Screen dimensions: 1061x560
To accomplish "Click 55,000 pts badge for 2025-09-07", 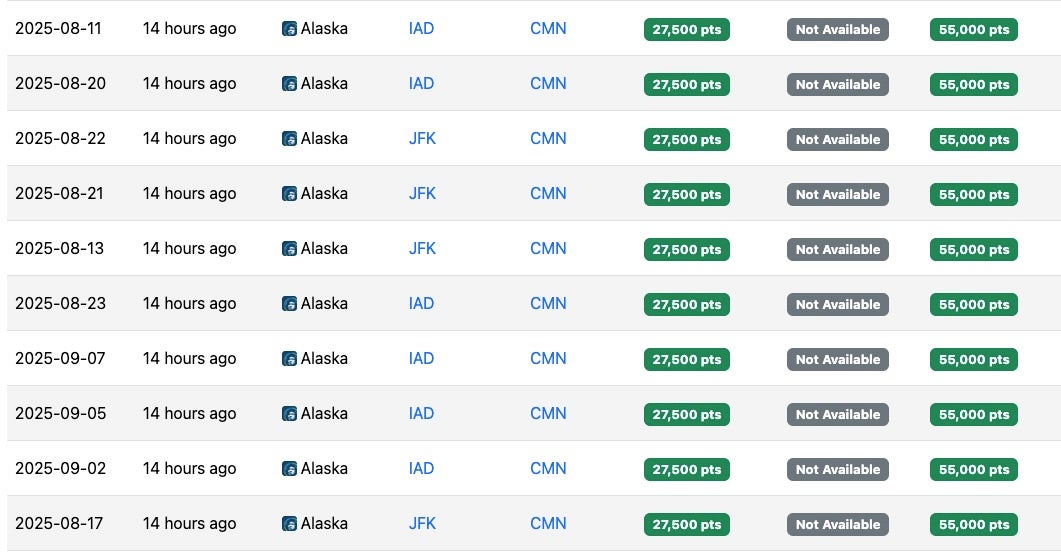I will (973, 360).
